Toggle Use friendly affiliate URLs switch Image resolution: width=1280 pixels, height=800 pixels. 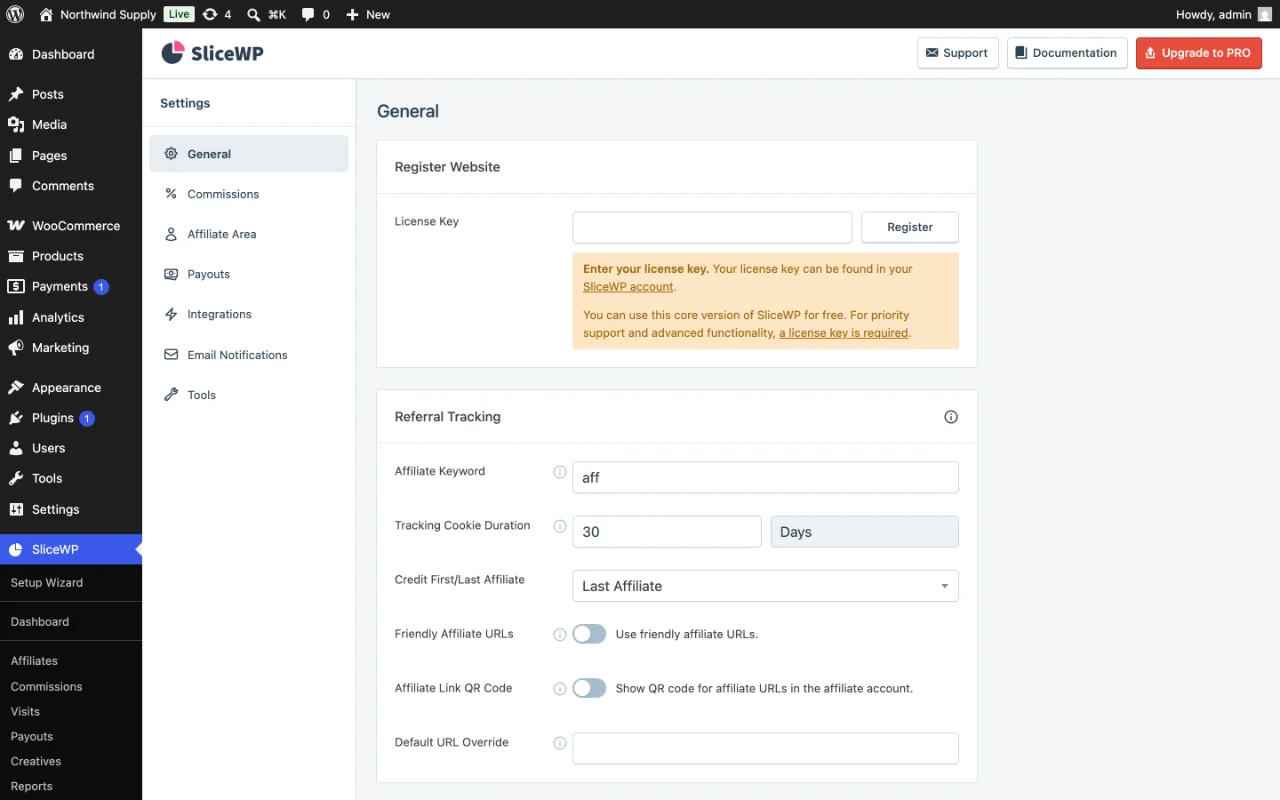589,634
